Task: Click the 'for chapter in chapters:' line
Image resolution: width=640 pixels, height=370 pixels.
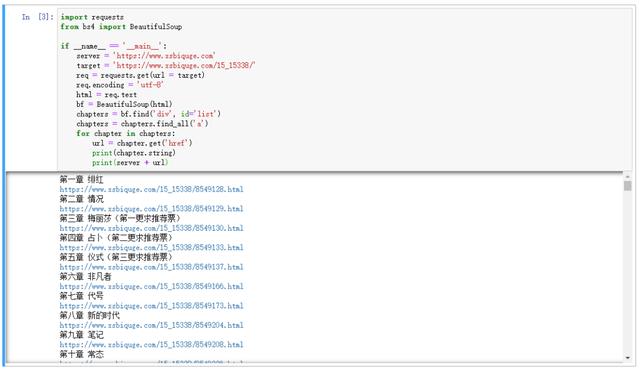Action: click(x=126, y=134)
